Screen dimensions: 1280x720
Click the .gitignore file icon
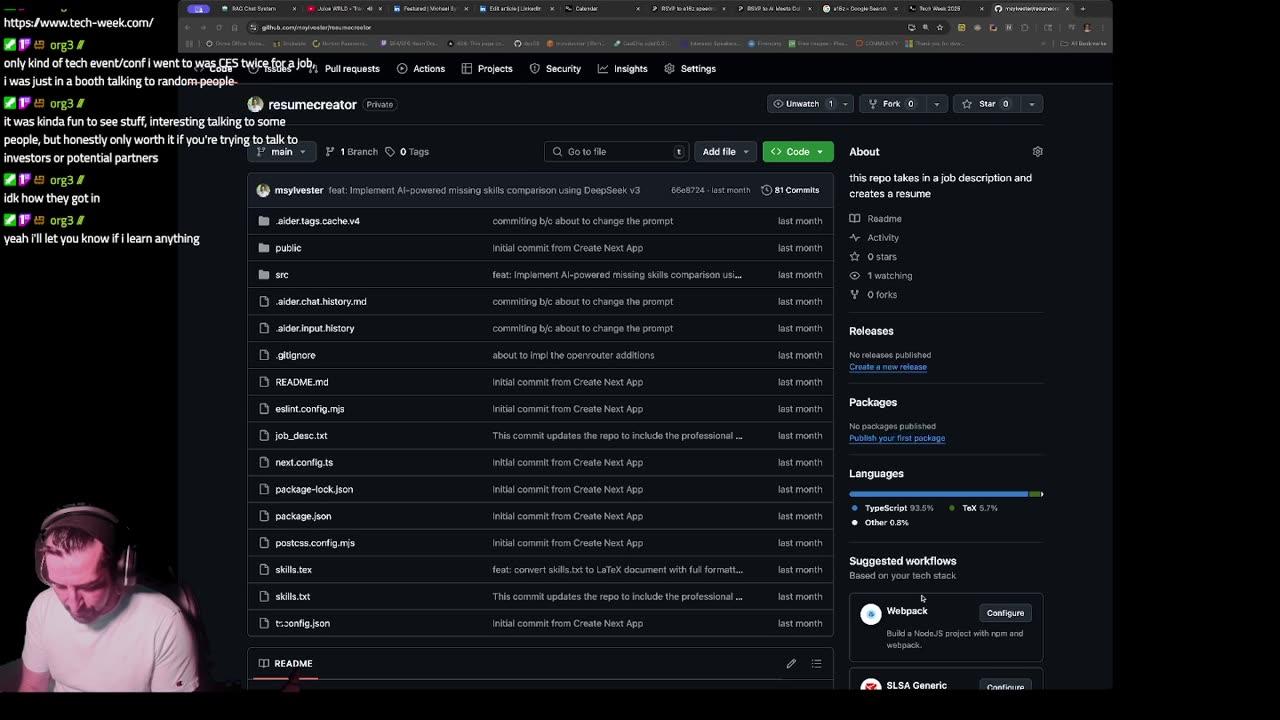coord(264,355)
